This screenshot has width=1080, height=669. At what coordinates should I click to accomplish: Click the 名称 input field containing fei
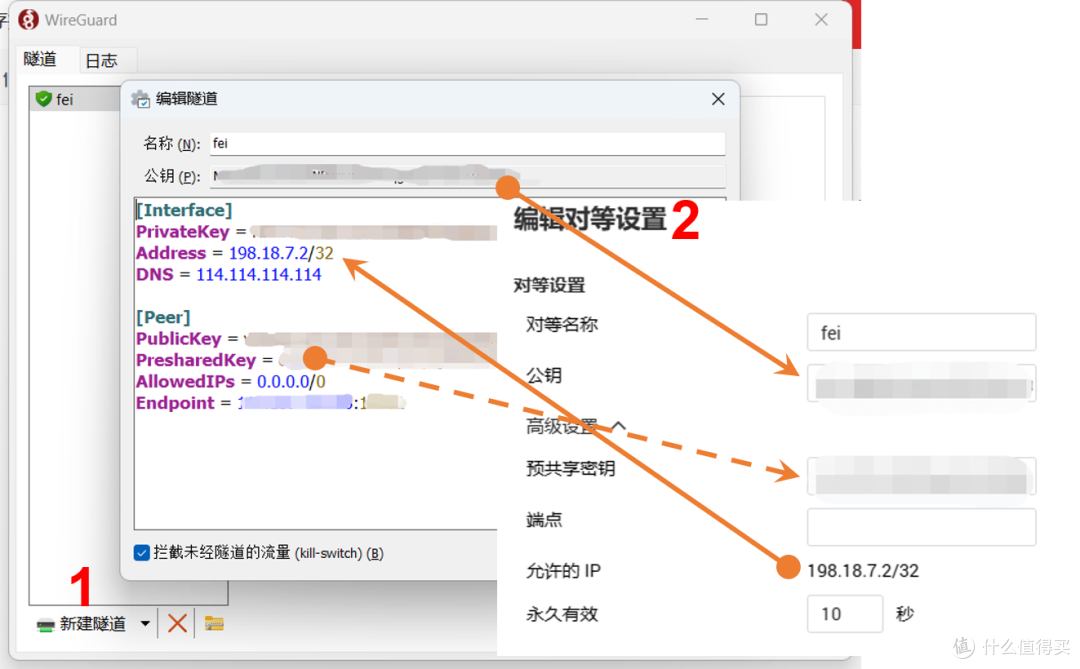(x=468, y=143)
